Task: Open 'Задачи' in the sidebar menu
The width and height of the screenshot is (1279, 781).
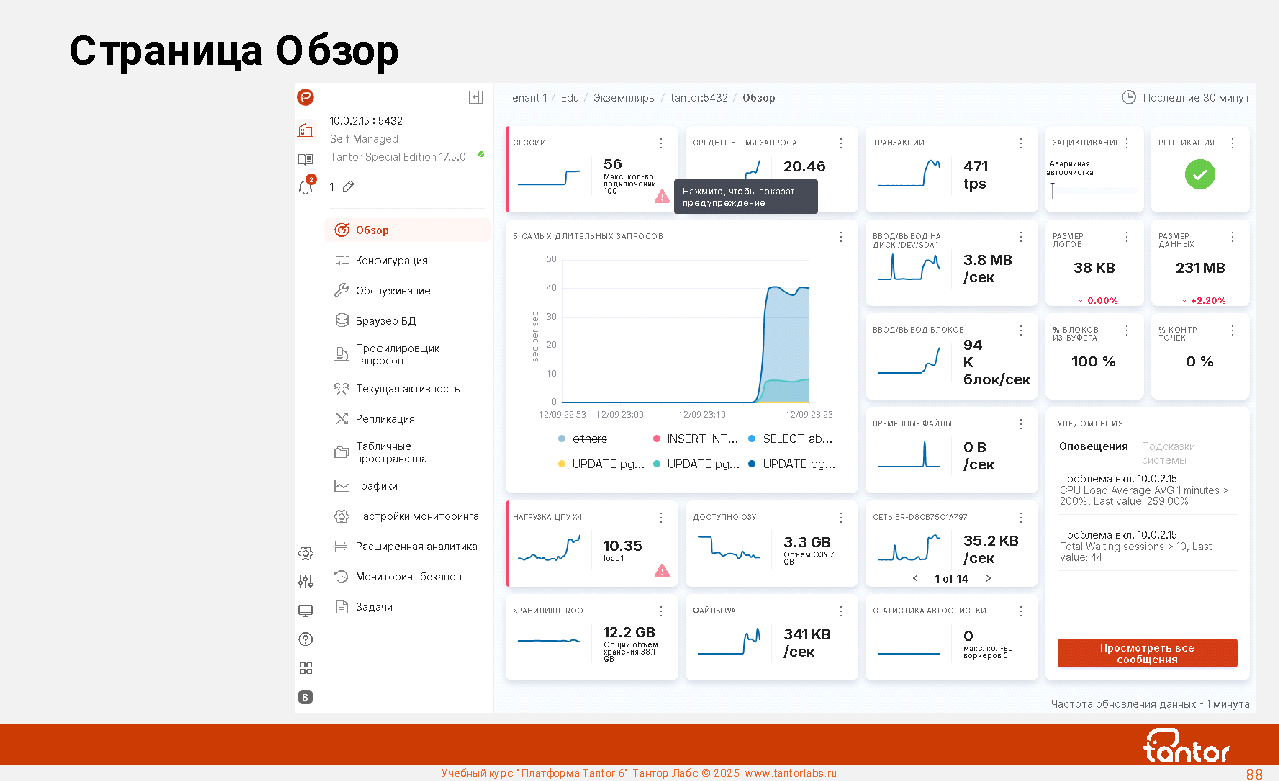Action: (374, 607)
